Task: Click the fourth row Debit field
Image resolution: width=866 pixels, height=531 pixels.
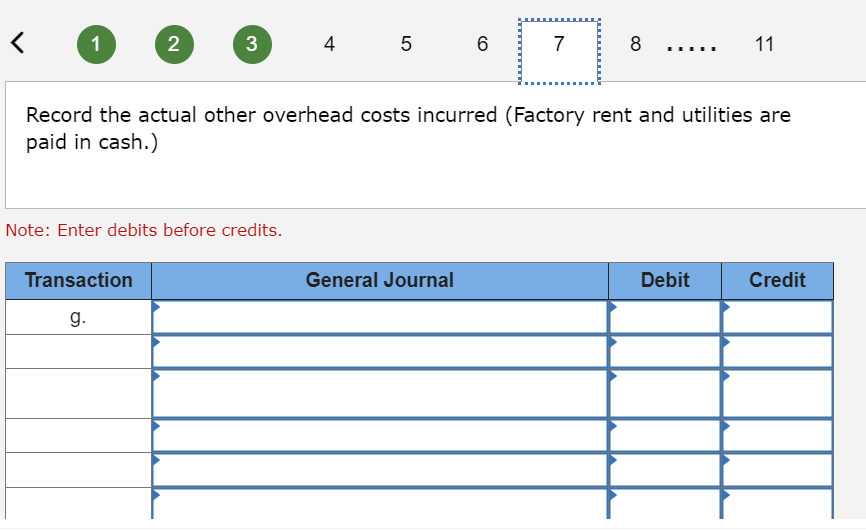Action: [665, 435]
